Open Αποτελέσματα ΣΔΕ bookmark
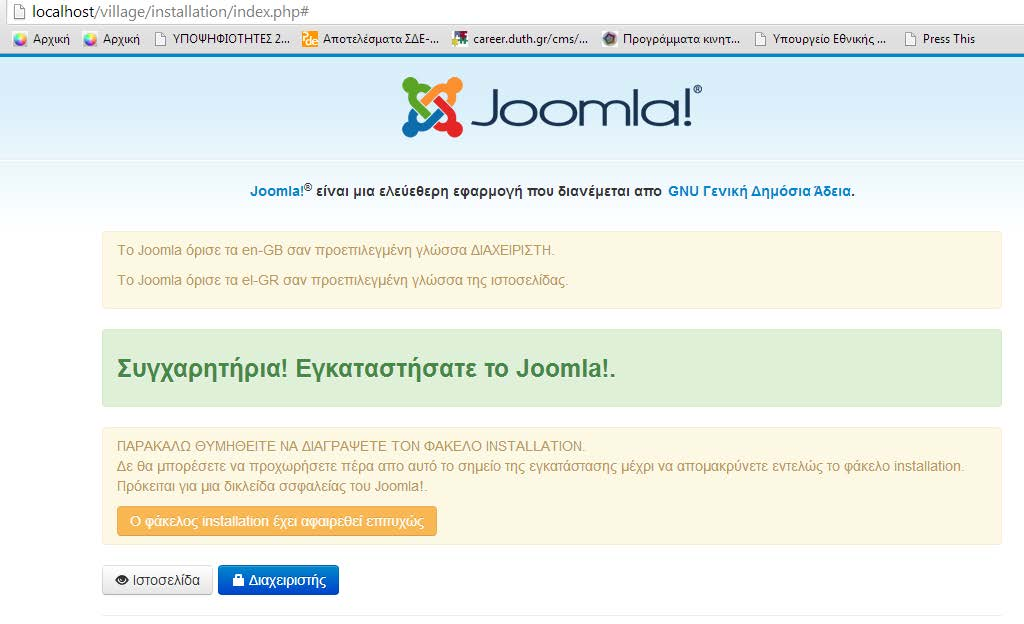Screen dimensions: 1024x624 (370, 39)
